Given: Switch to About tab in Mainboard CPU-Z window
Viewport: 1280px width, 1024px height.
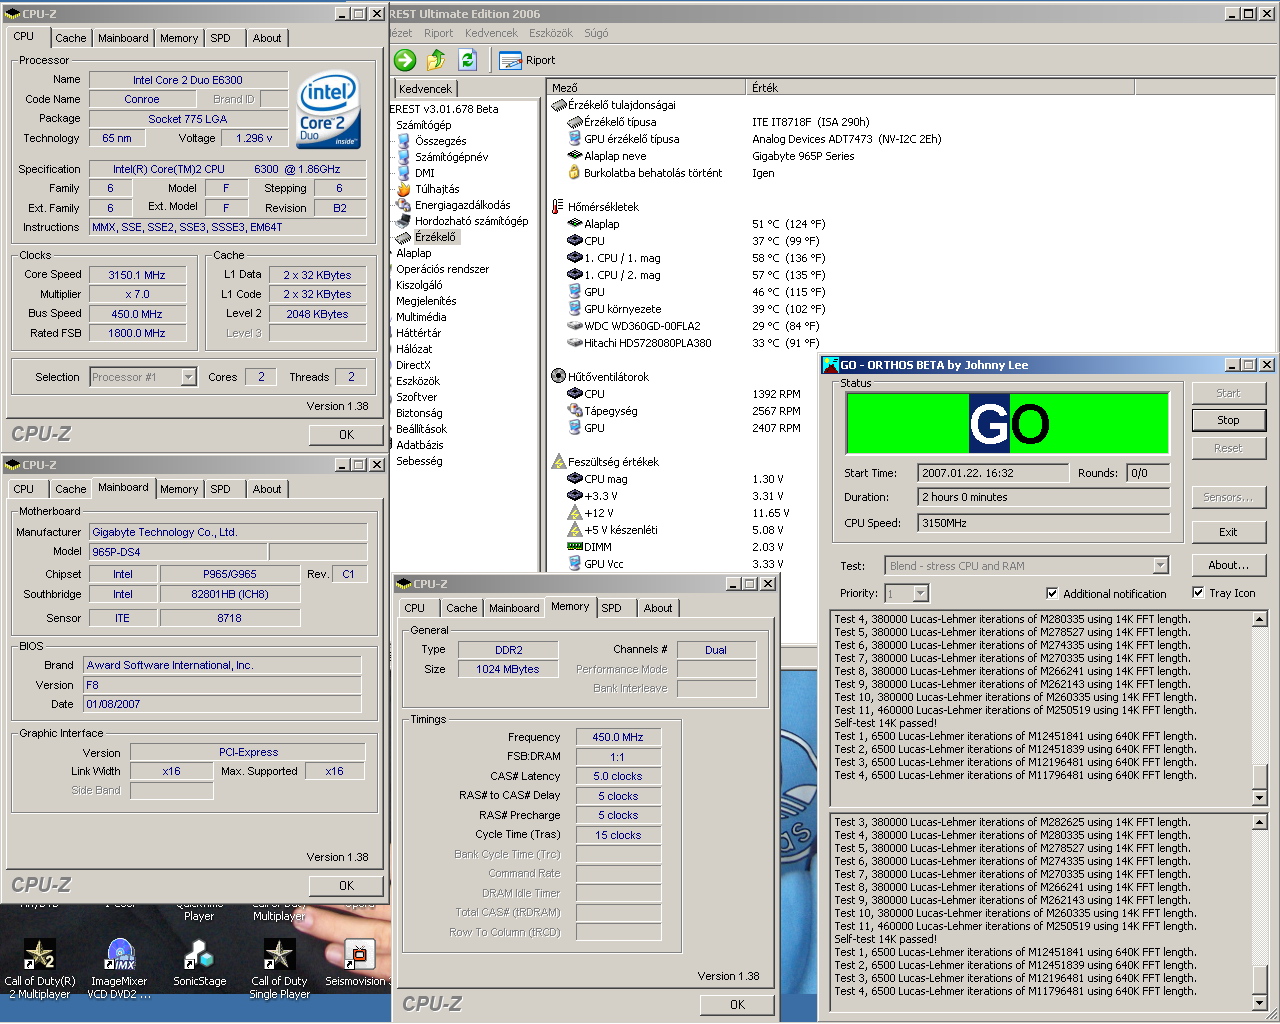Looking at the screenshot, I should (266, 489).
